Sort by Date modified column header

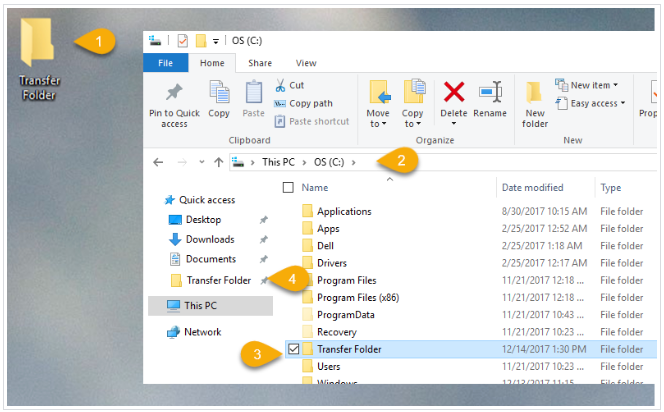pos(532,188)
